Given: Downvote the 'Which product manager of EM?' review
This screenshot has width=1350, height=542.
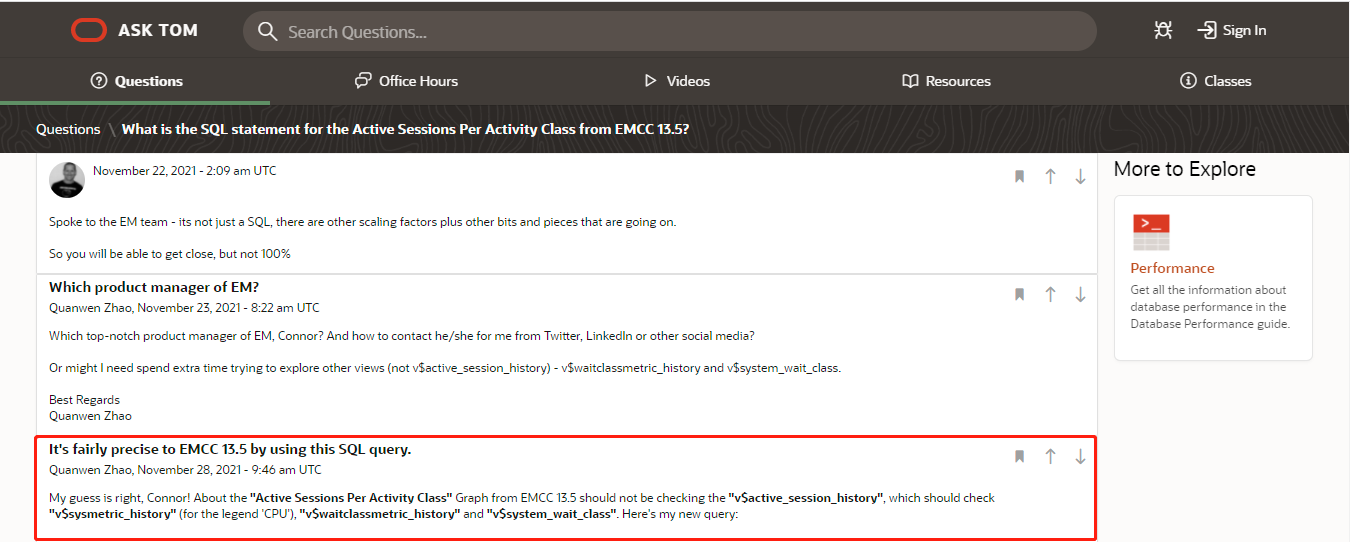Looking at the screenshot, I should coord(1080,294).
